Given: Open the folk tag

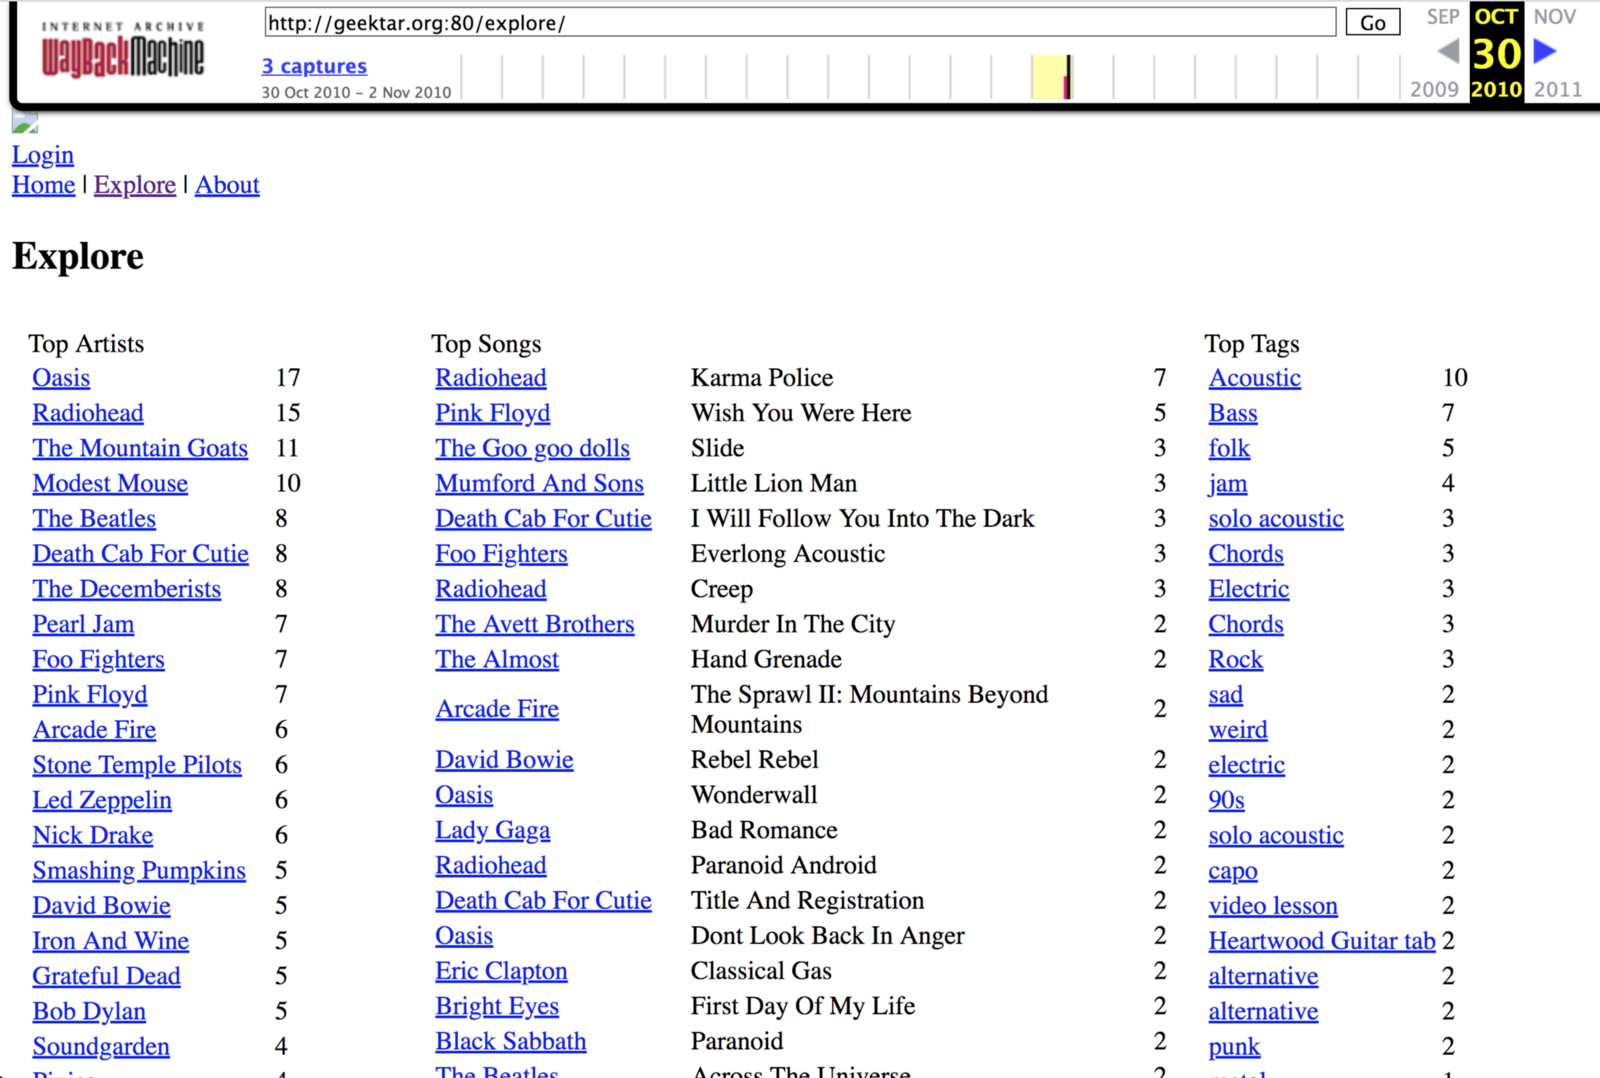Looking at the screenshot, I should pos(1229,448).
